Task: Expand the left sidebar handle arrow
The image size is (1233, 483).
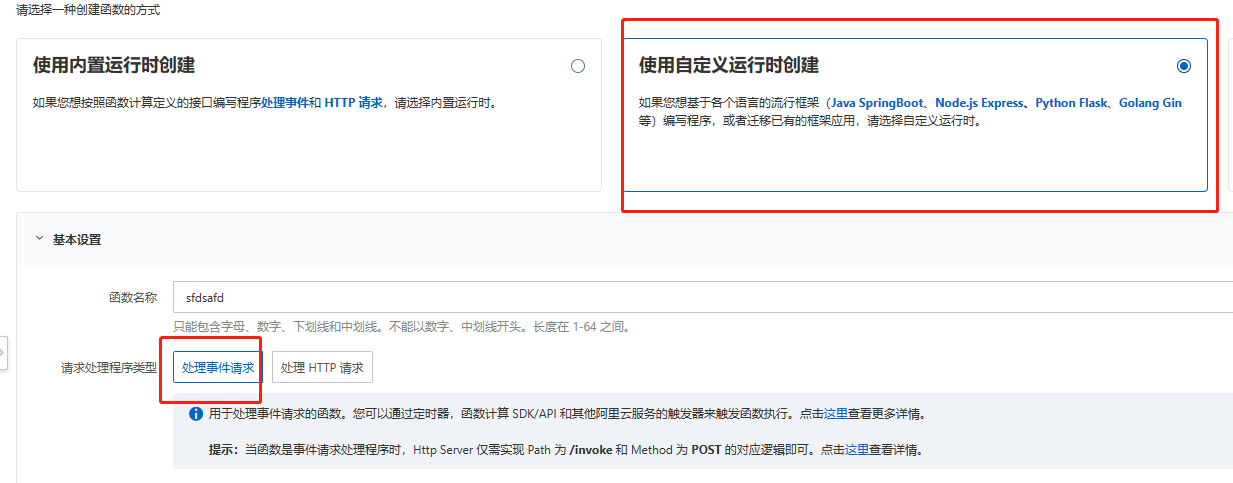Action: point(3,353)
